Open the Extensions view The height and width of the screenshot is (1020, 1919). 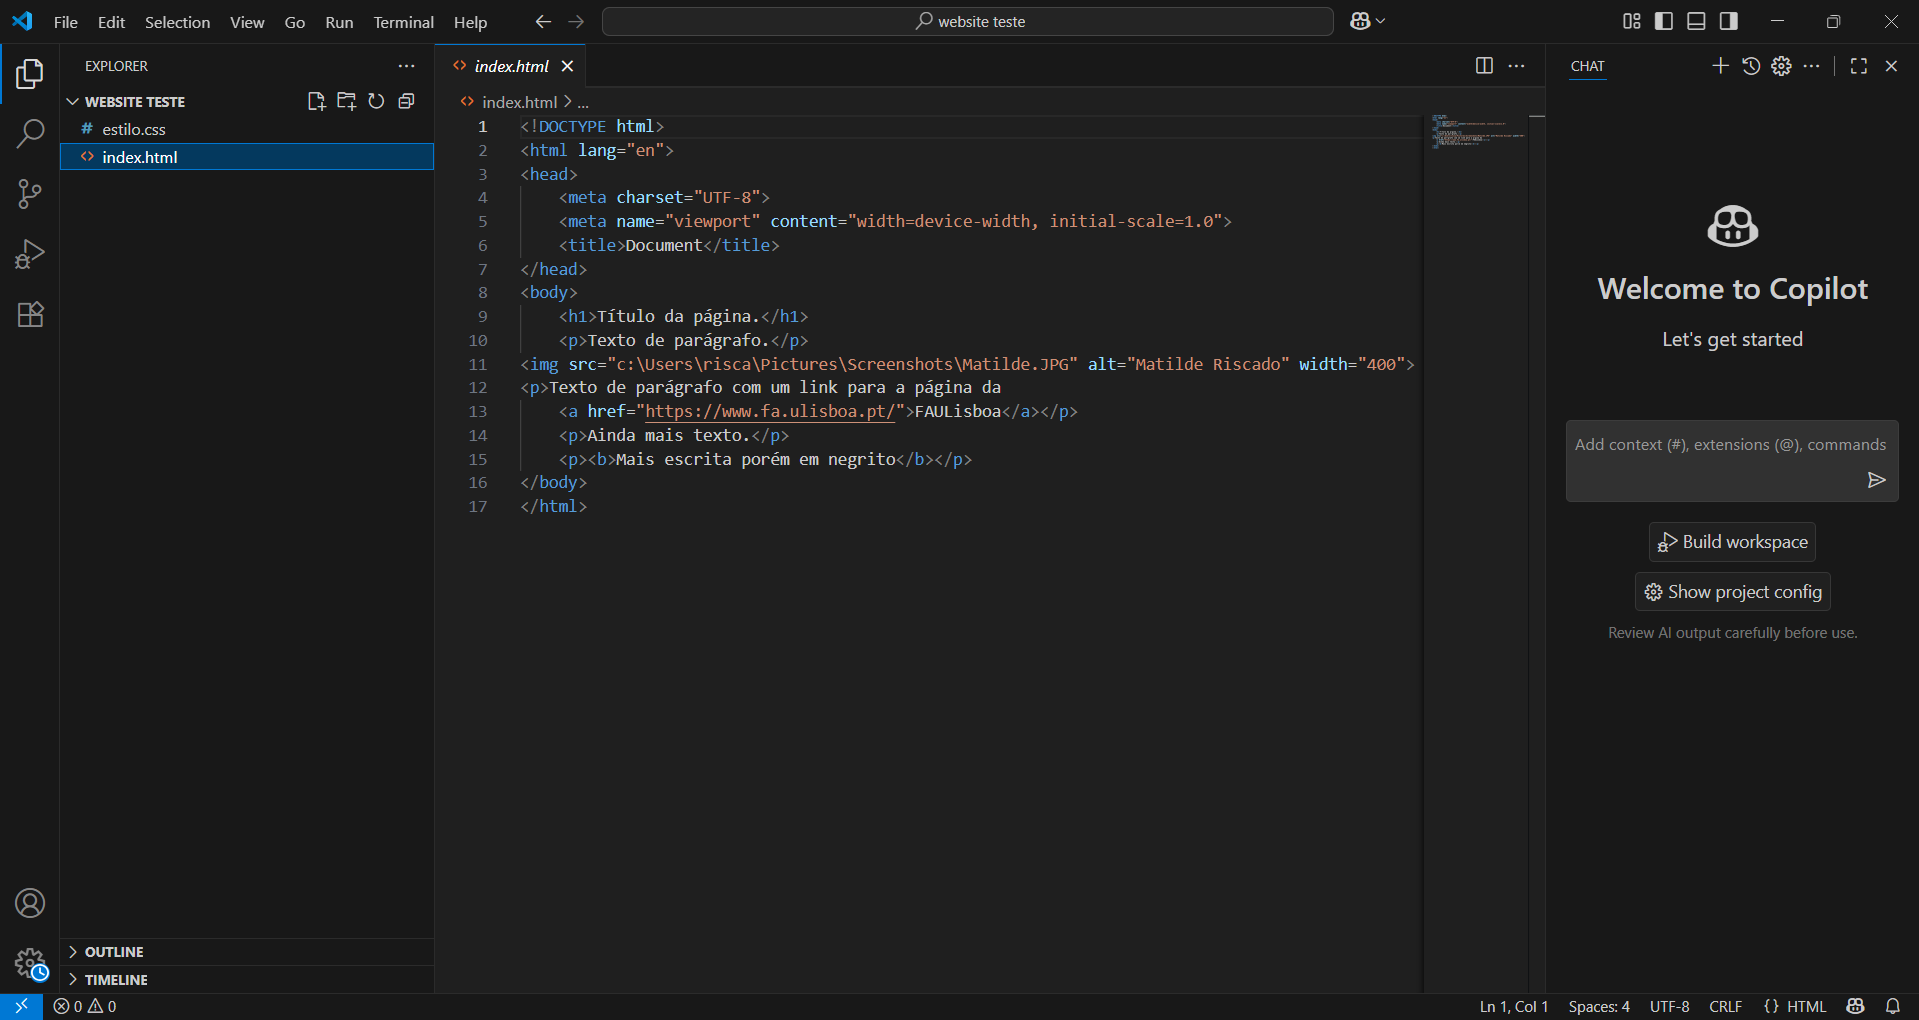pyautogui.click(x=30, y=315)
